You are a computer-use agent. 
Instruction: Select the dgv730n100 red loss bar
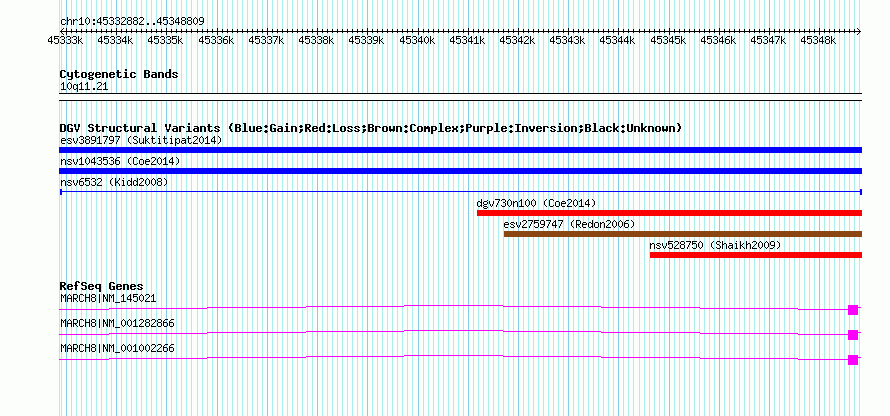669,213
